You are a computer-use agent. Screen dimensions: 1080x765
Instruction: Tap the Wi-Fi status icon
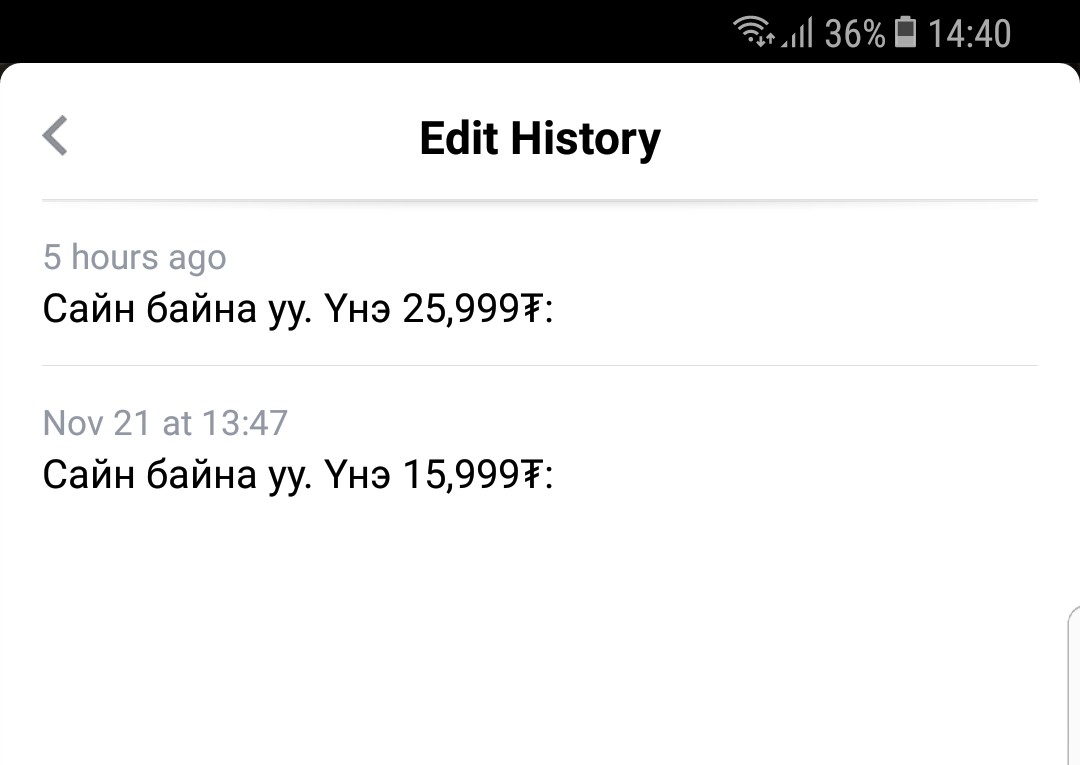click(x=753, y=32)
